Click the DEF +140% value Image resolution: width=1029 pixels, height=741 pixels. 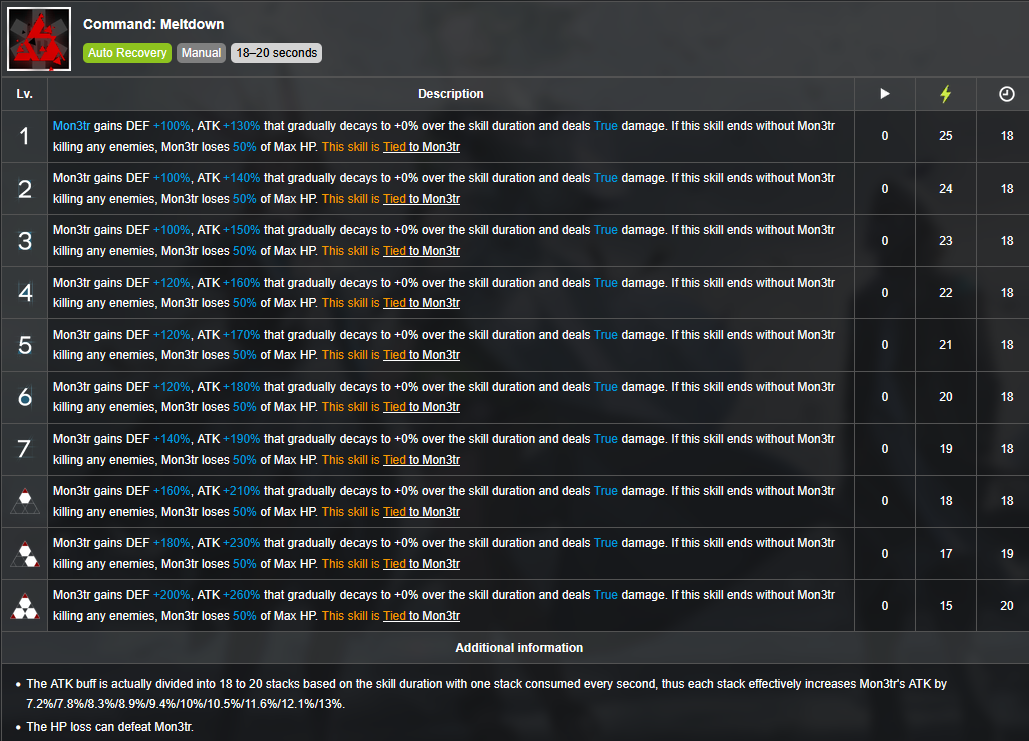171,438
